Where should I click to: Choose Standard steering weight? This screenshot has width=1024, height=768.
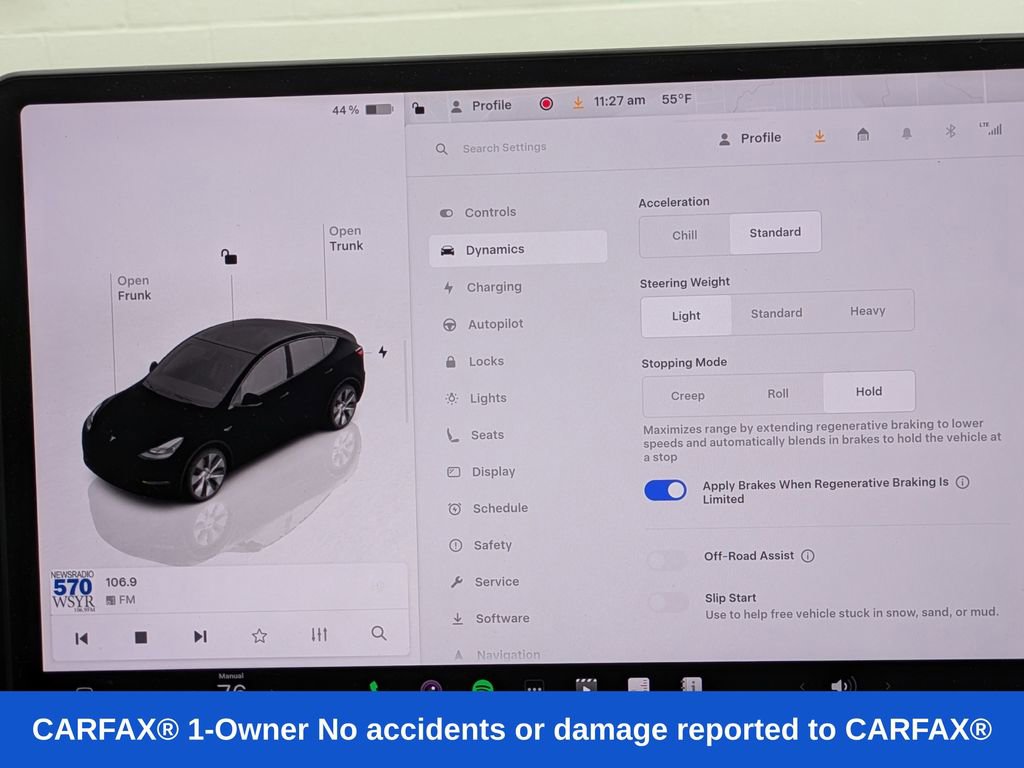click(x=776, y=313)
